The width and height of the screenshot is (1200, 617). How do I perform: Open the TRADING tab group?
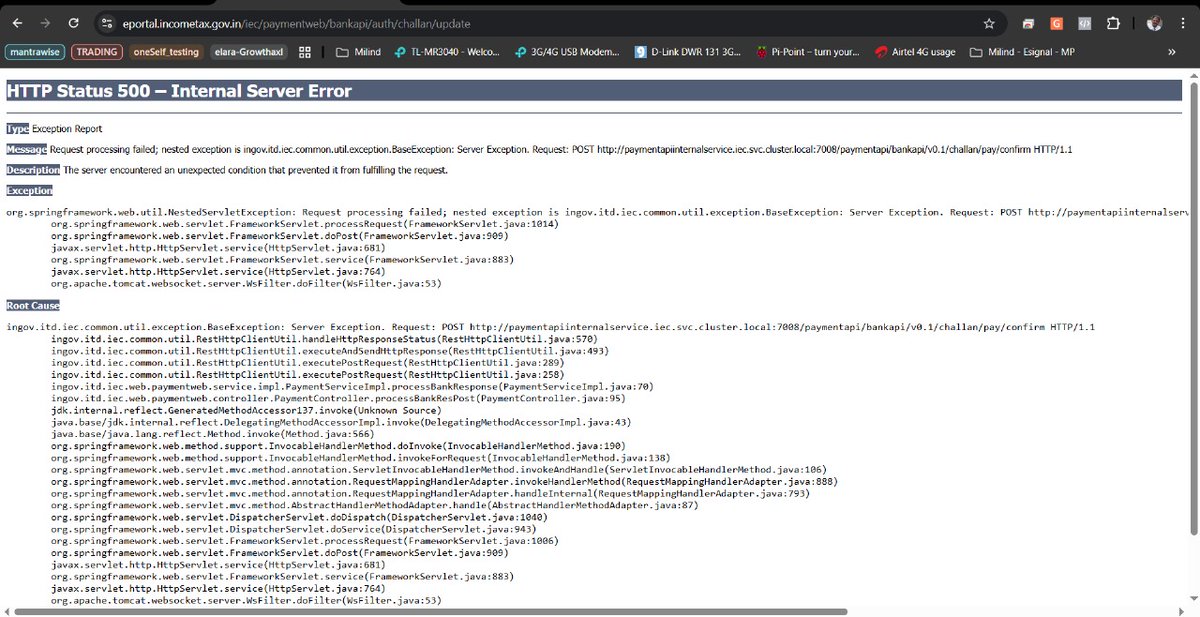pos(97,52)
